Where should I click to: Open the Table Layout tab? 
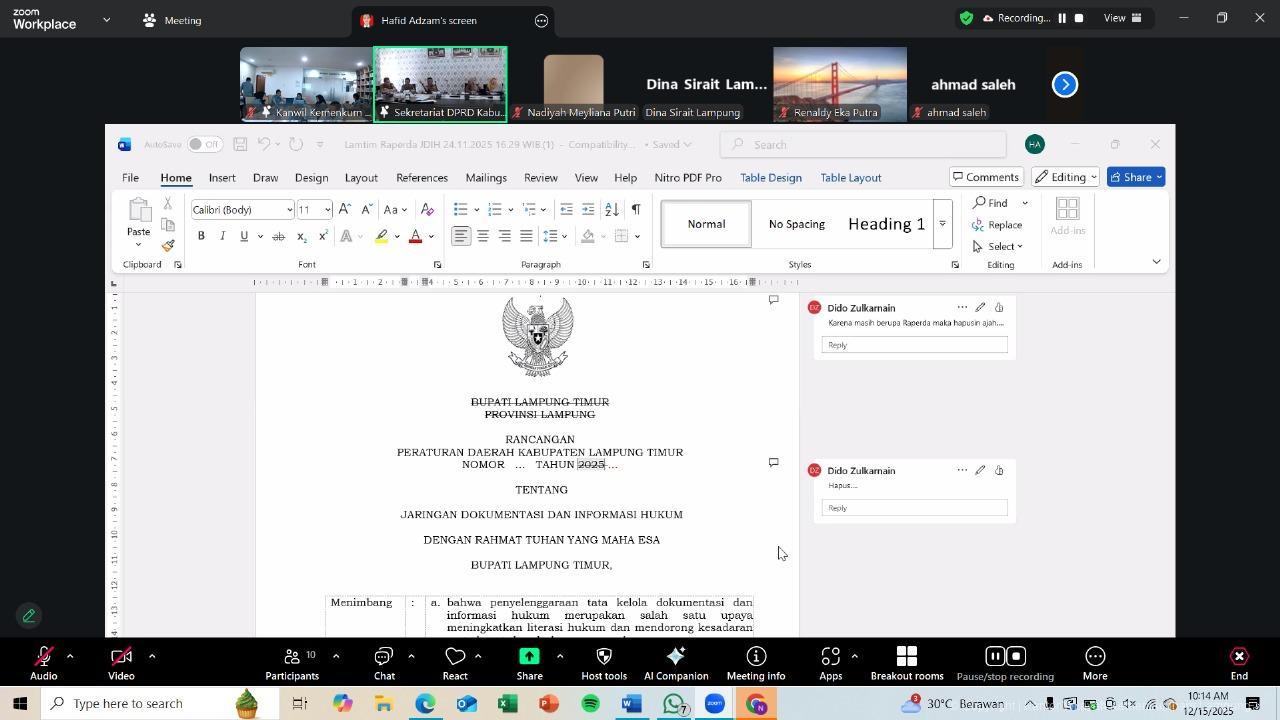[850, 178]
